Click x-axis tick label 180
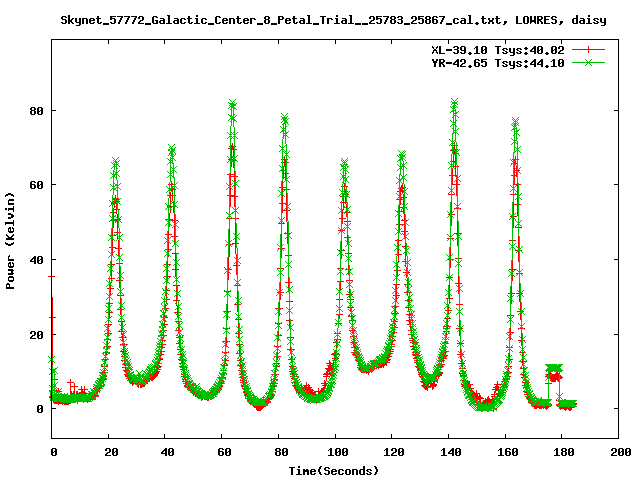Screen dimensions: 640x480 [564, 452]
